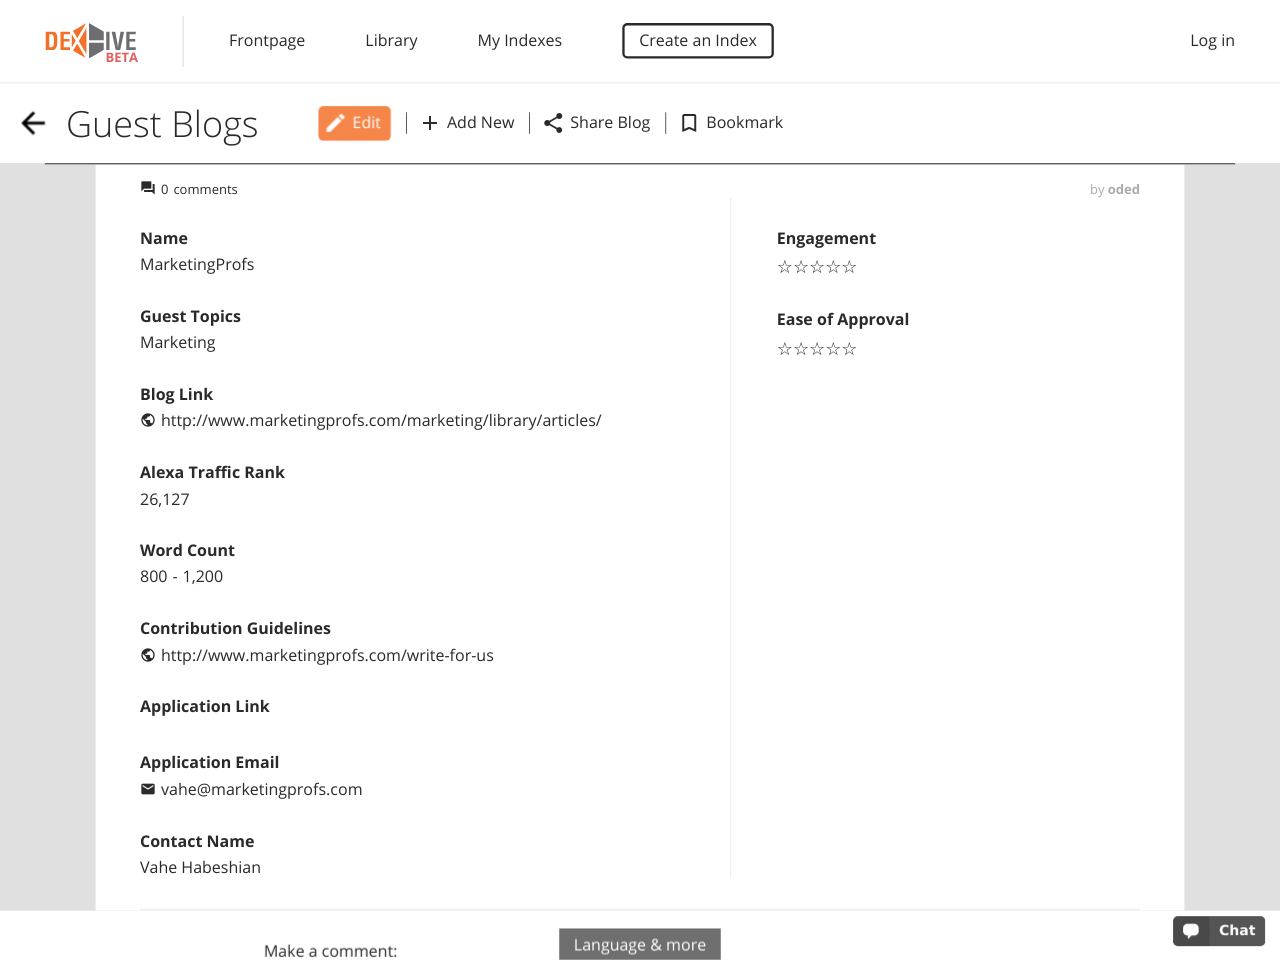
Task: Click the envelope icon beside application email
Action: (148, 789)
